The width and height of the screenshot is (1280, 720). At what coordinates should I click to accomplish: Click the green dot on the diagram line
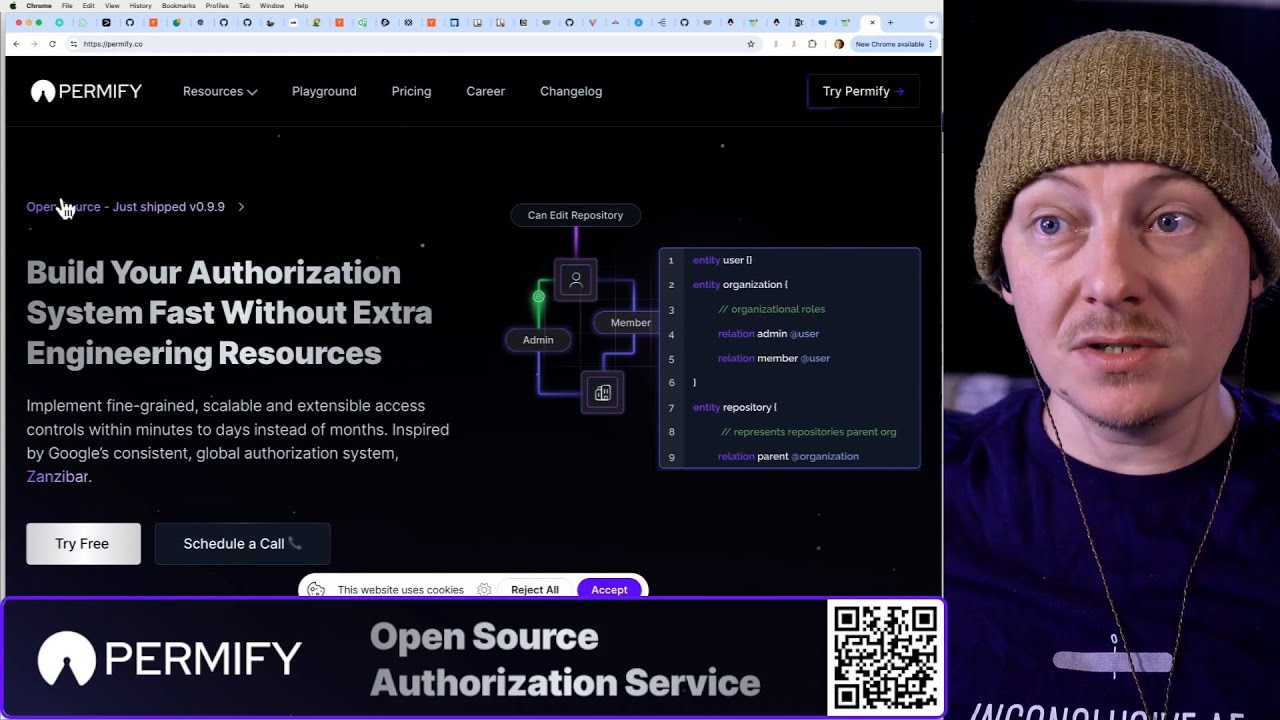[539, 296]
